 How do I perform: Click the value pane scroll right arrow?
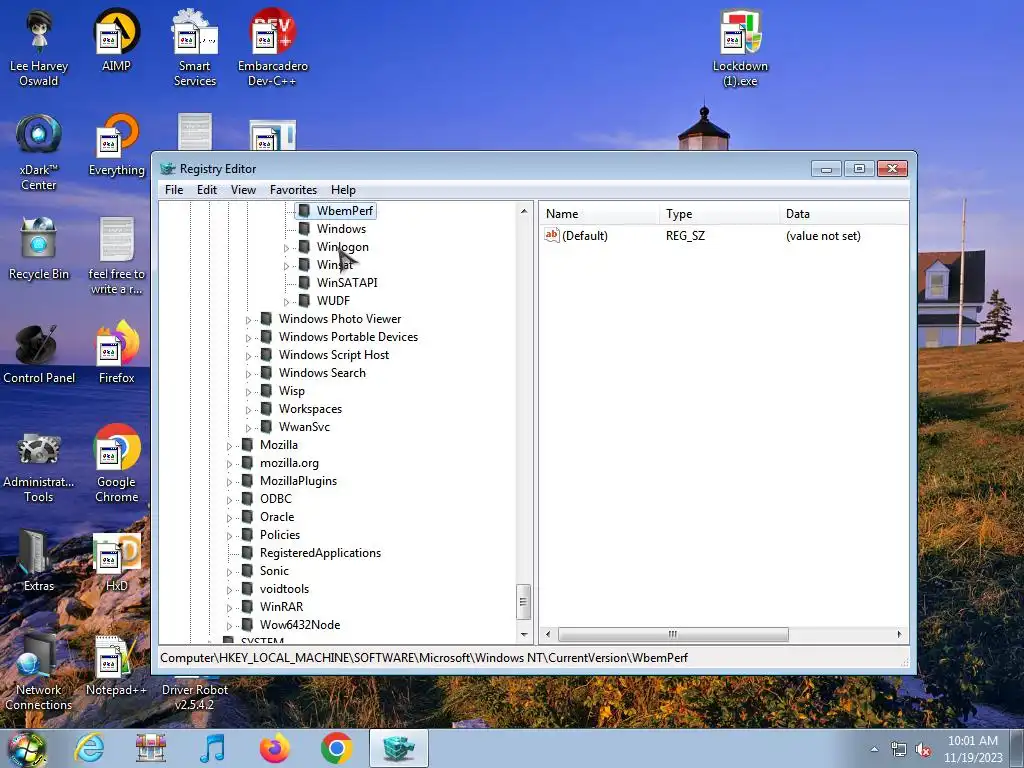[x=899, y=634]
